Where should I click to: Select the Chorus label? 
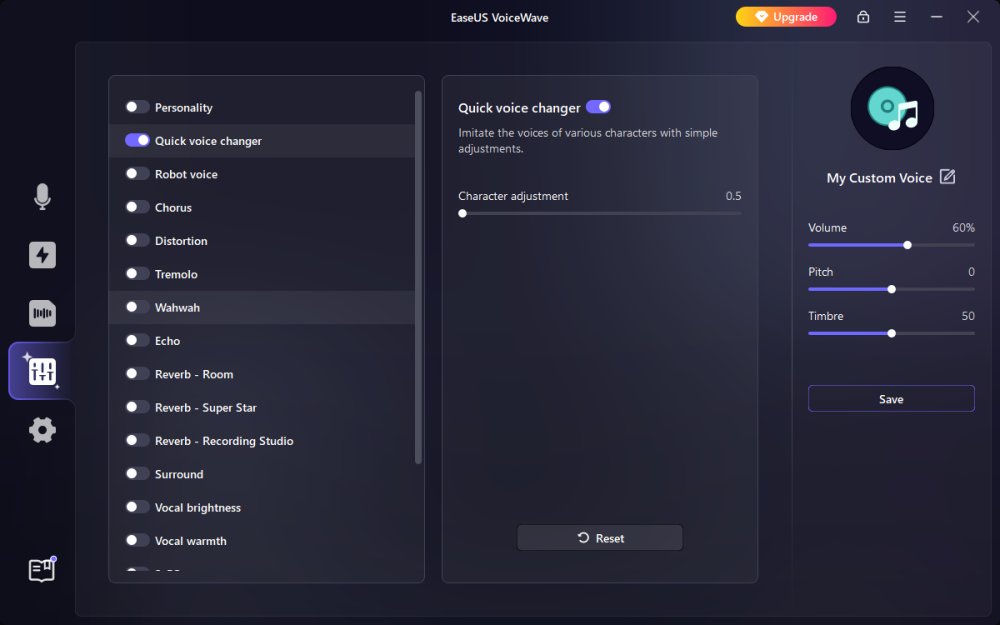173,207
